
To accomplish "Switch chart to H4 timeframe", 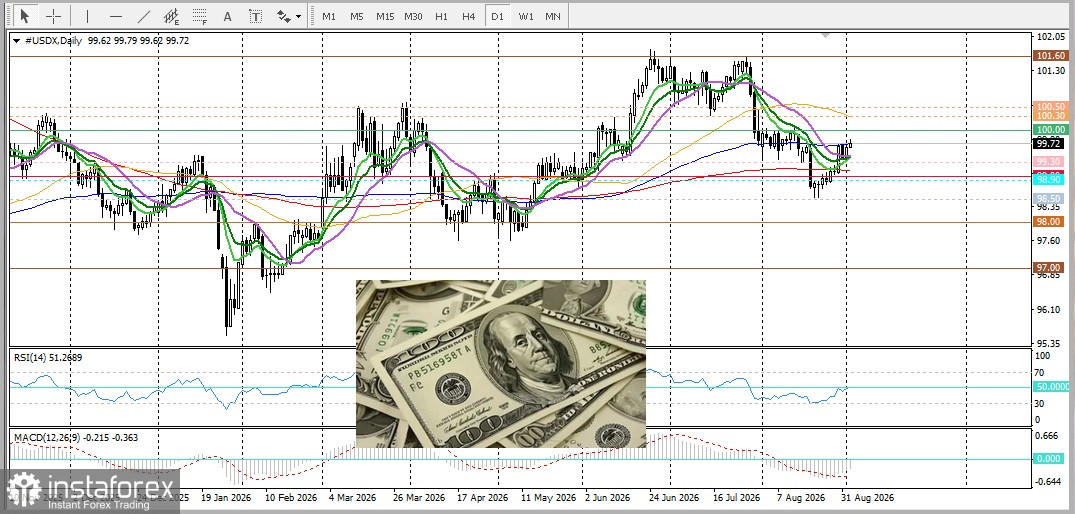I will tap(469, 16).
